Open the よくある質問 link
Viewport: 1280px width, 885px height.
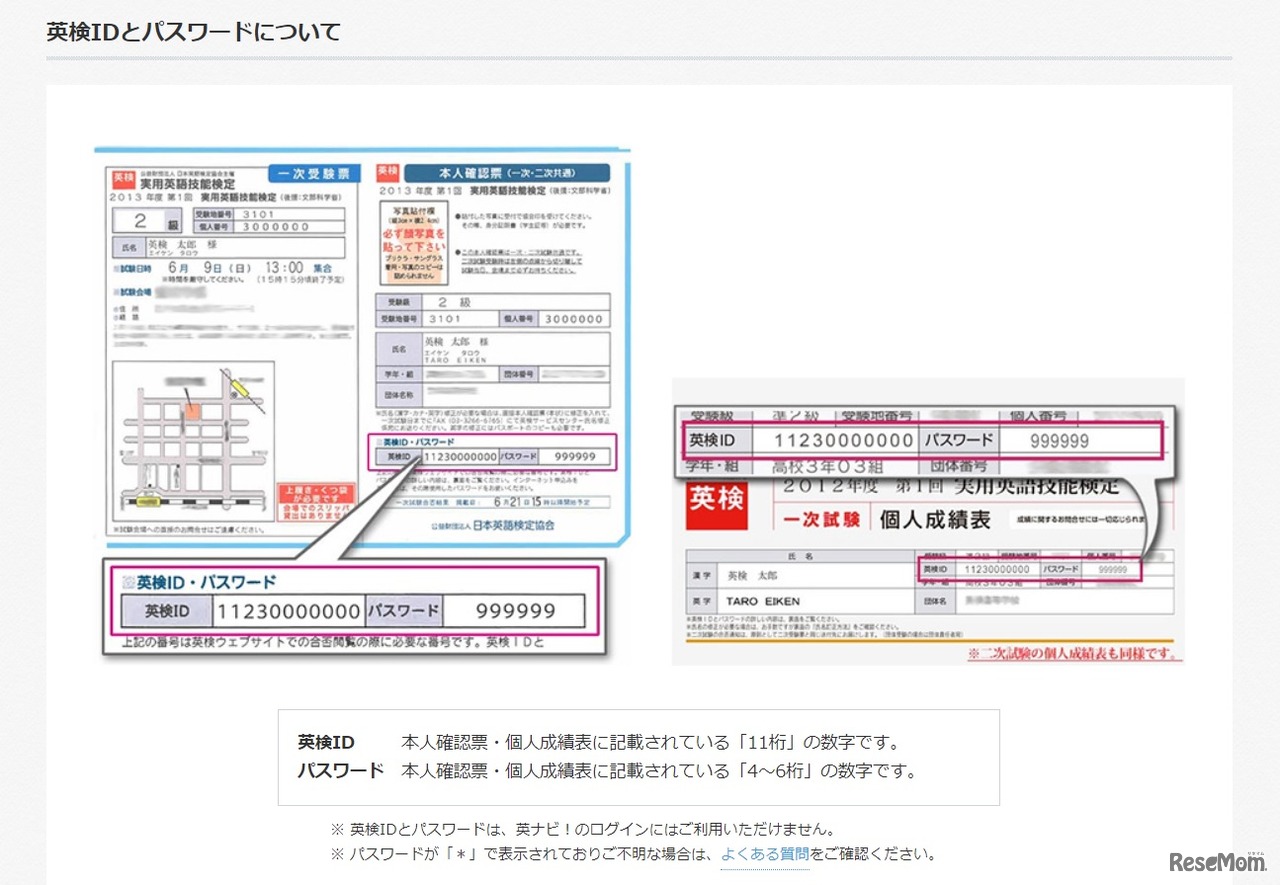click(x=765, y=854)
